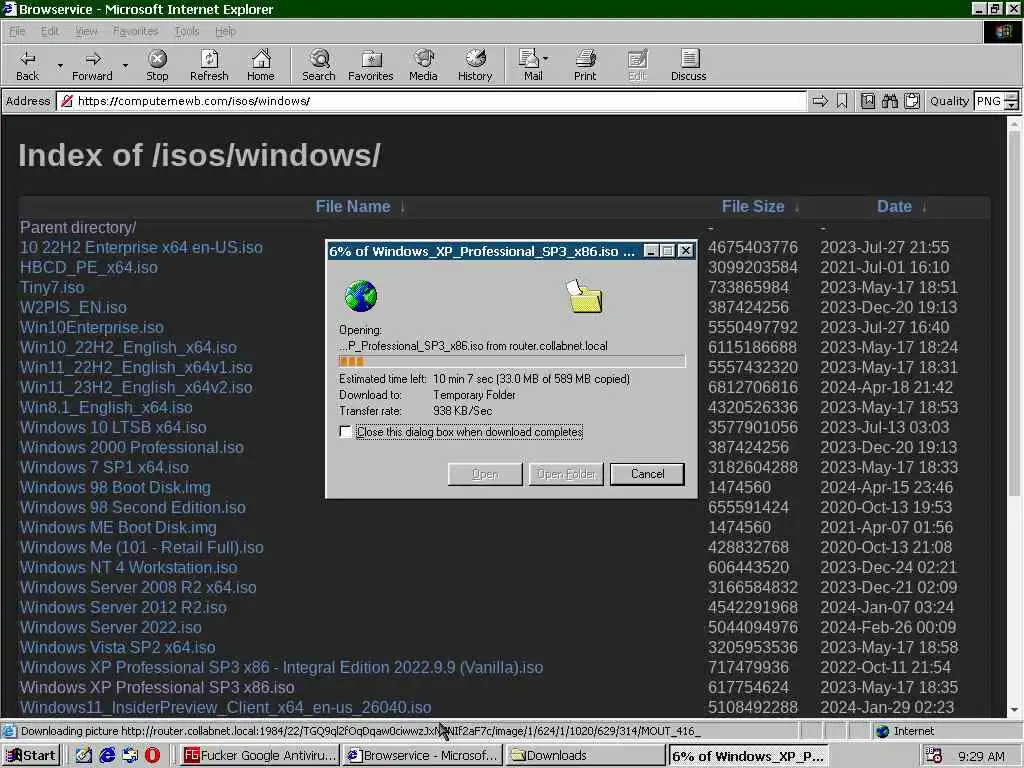Open the Media toolbar button
1024x768 pixels.
tap(423, 65)
